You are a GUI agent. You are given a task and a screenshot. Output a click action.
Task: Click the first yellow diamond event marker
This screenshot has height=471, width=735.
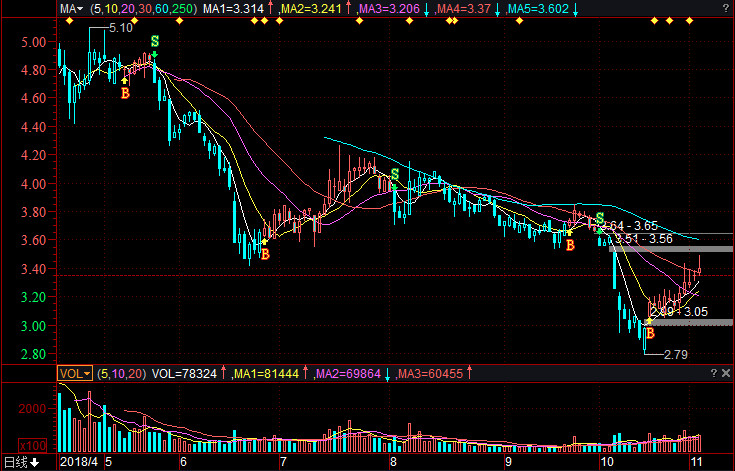pos(64,21)
